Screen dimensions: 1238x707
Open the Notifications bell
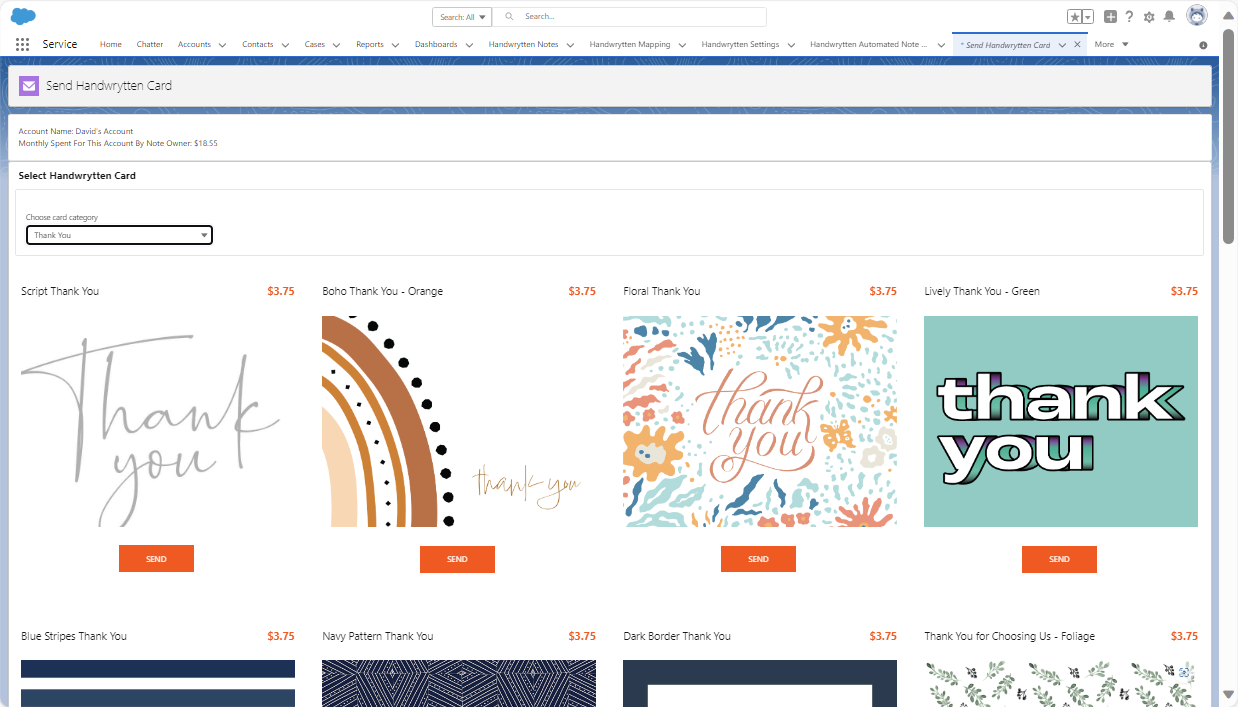(1168, 17)
